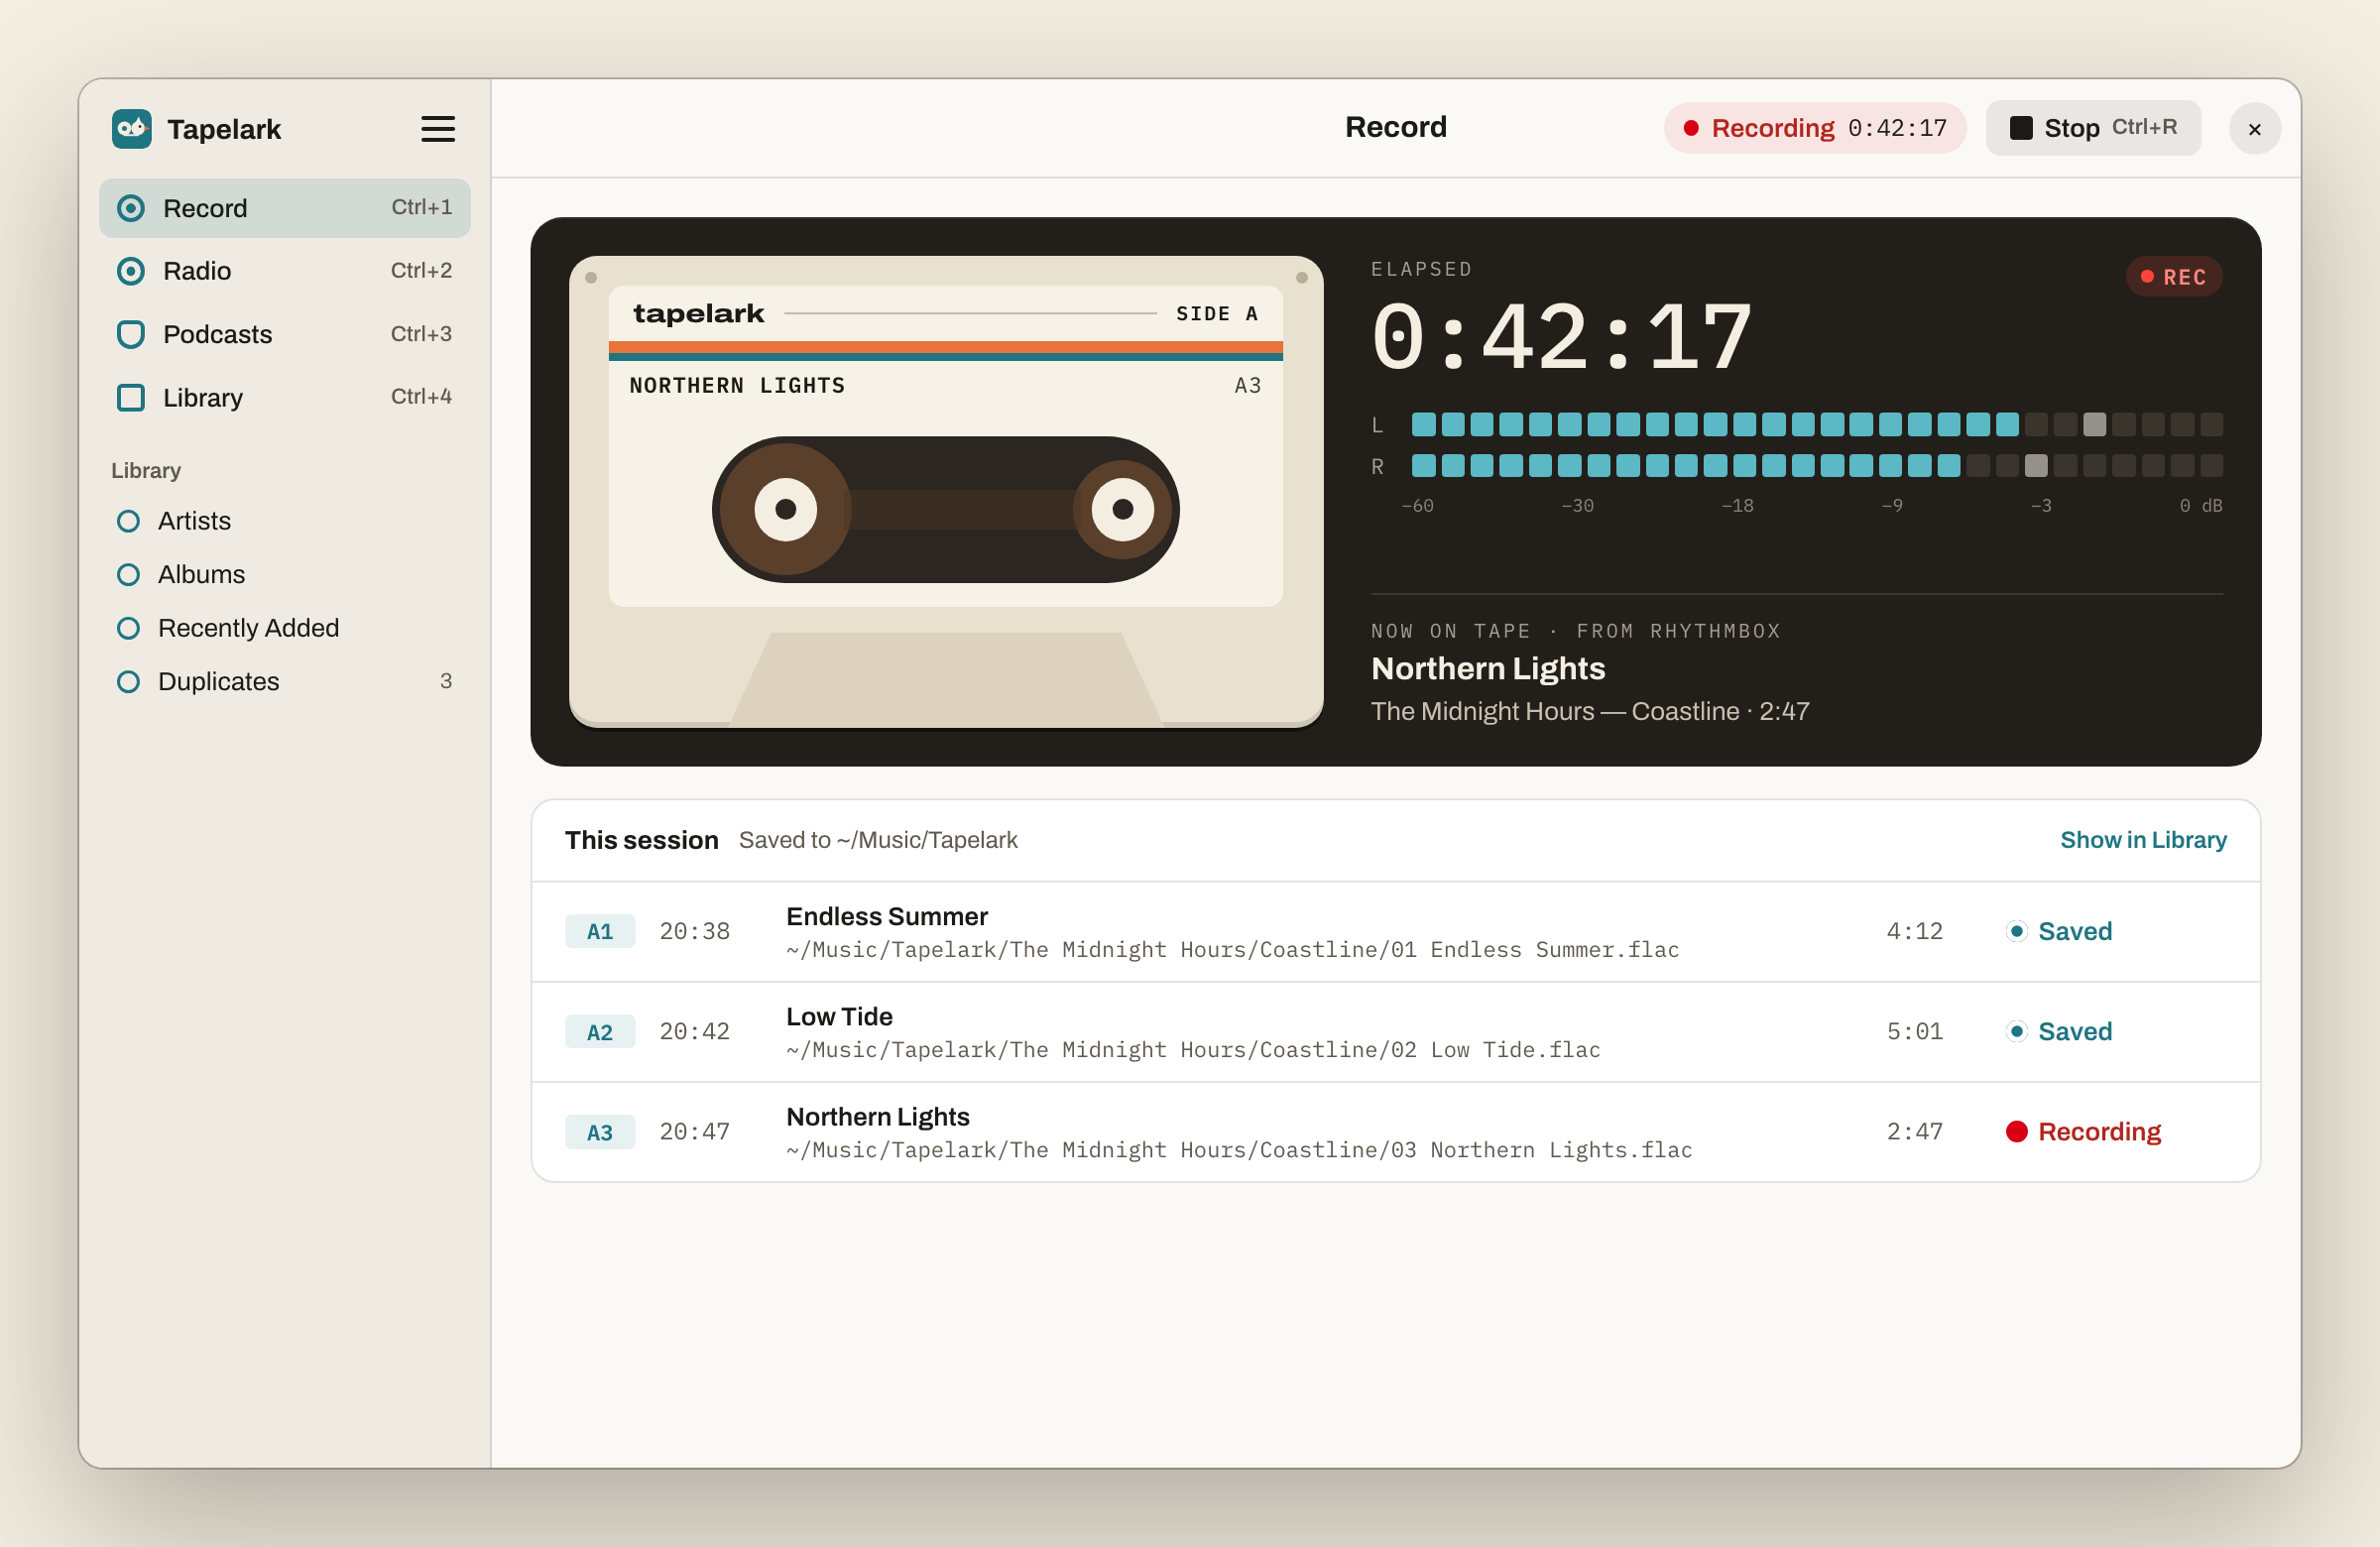
Task: Open the Artists library view
Action: tap(284, 521)
